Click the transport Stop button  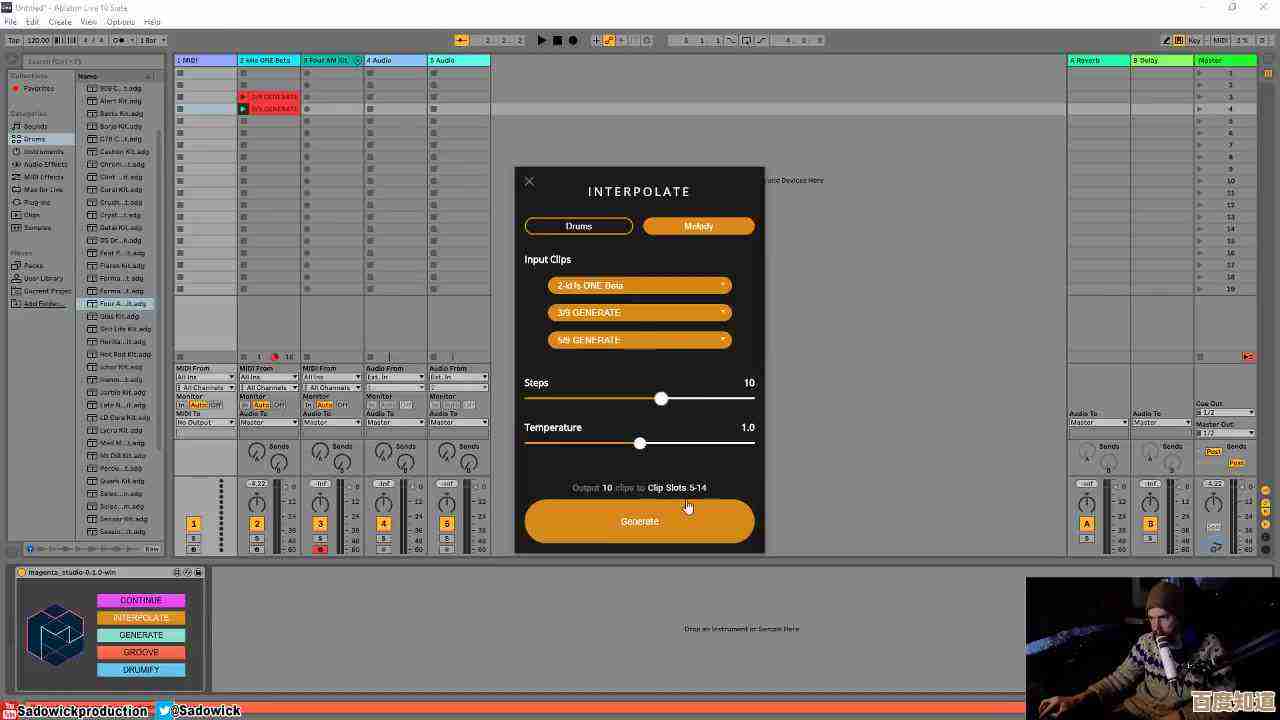coord(557,40)
